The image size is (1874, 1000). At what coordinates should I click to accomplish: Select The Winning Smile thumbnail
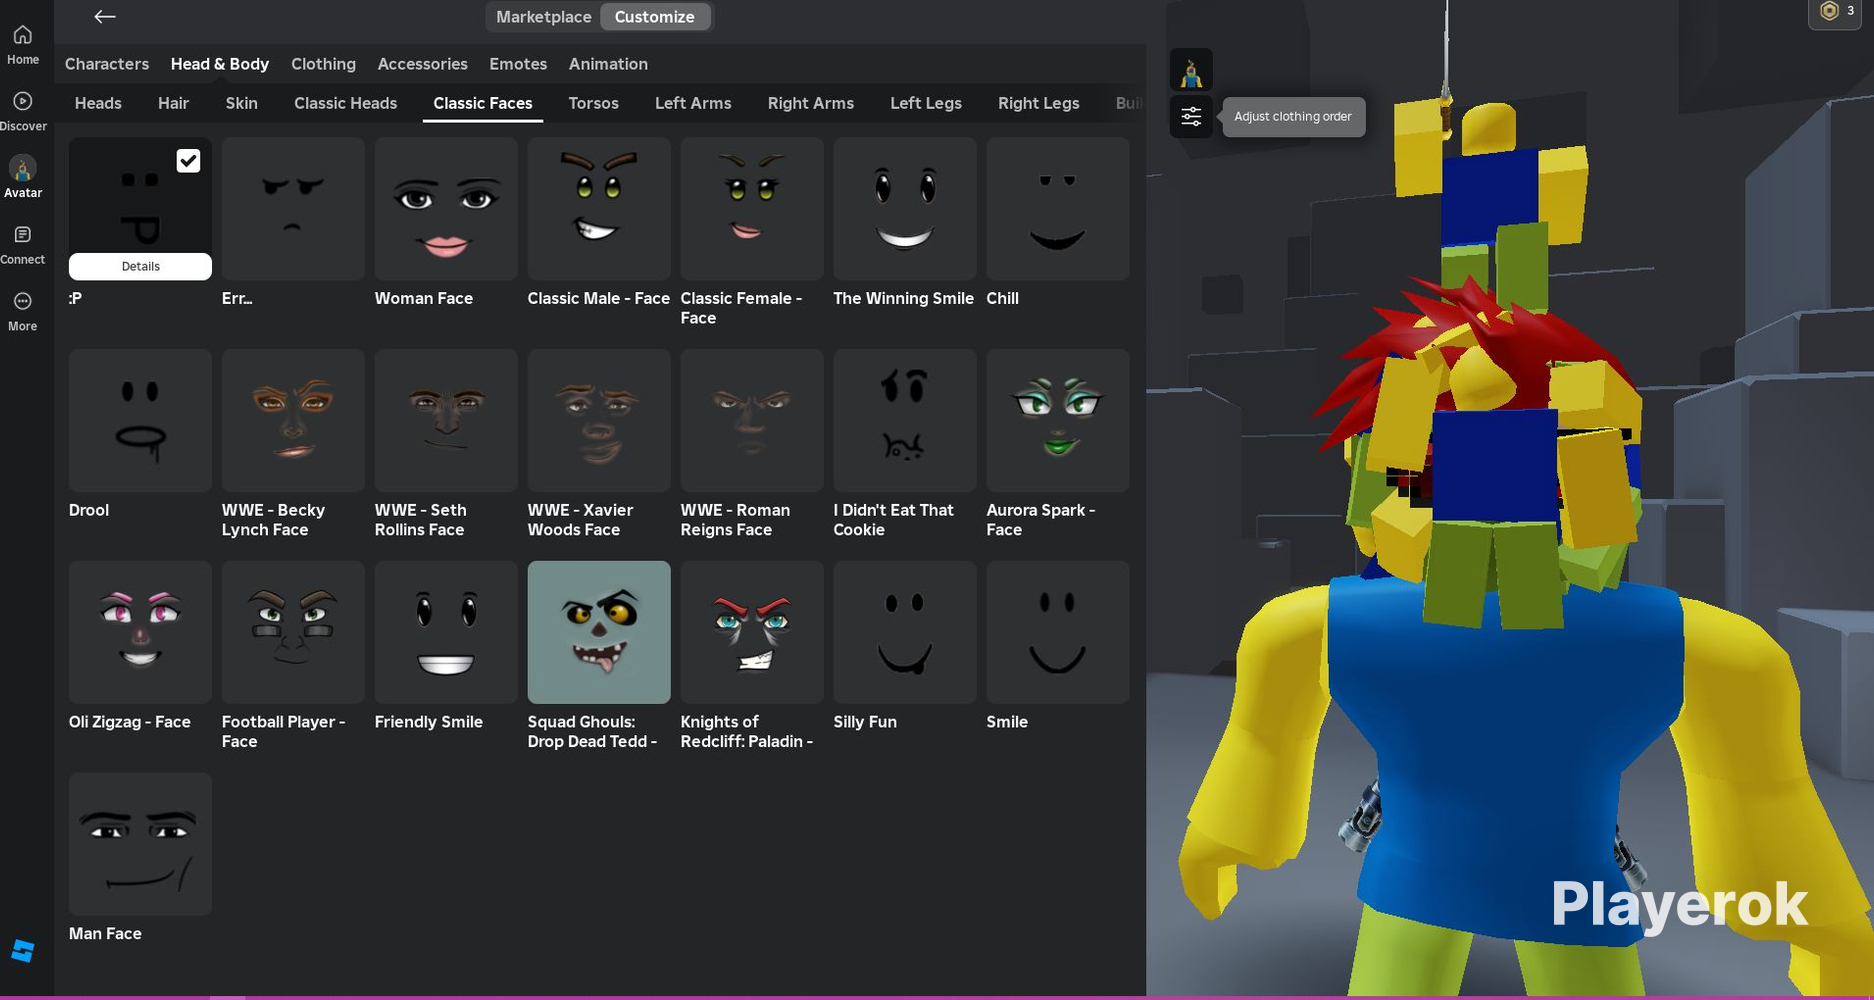[905, 209]
